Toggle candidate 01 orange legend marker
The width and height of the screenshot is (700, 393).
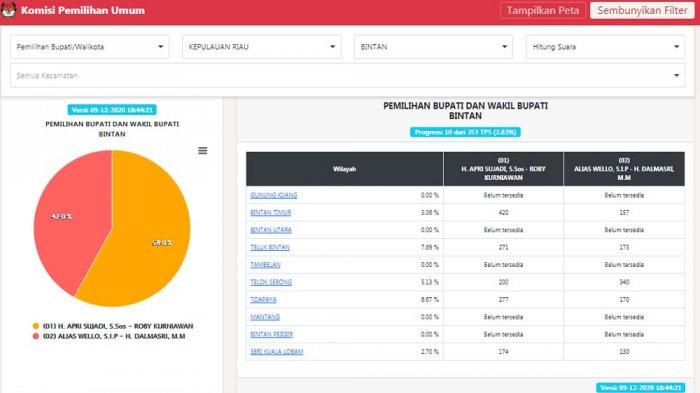pyautogui.click(x=36, y=326)
